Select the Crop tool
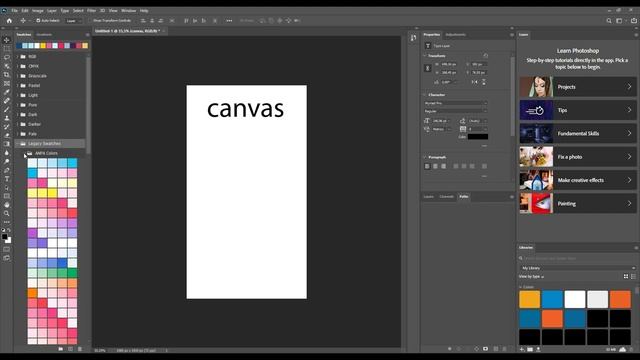The height and width of the screenshot is (360, 640). coord(7,75)
